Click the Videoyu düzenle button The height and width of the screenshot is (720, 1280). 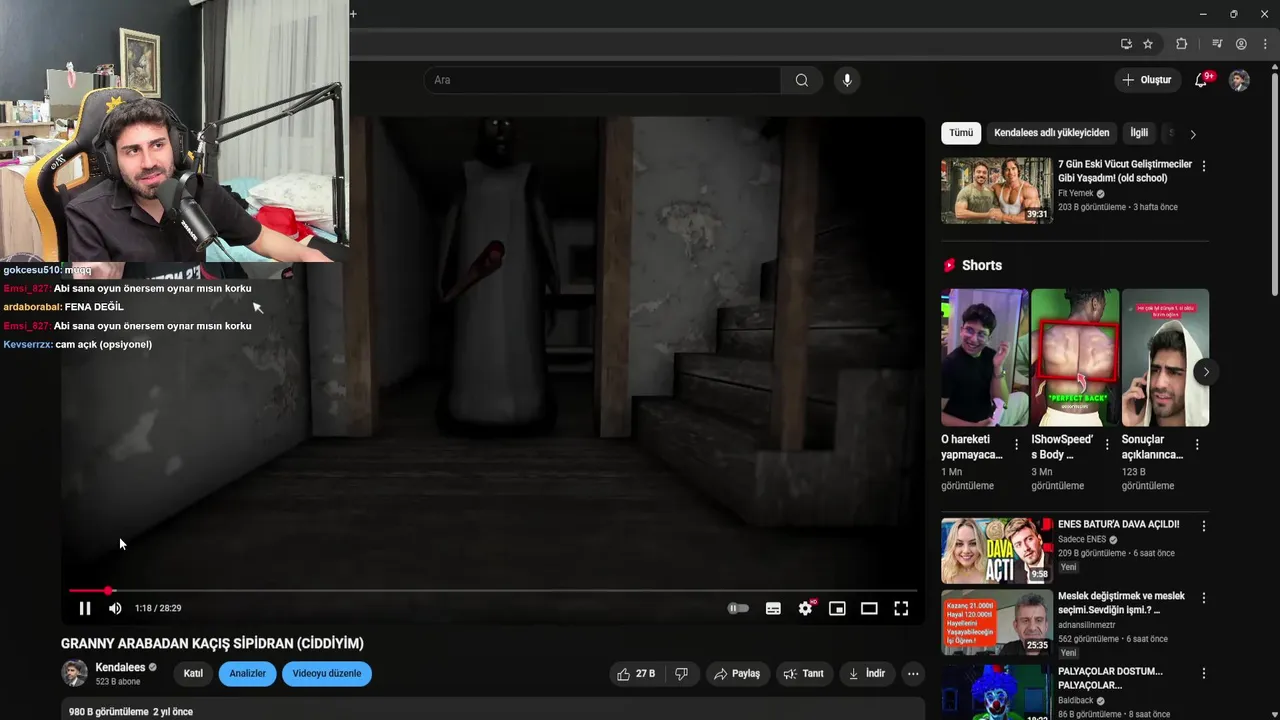(x=327, y=674)
